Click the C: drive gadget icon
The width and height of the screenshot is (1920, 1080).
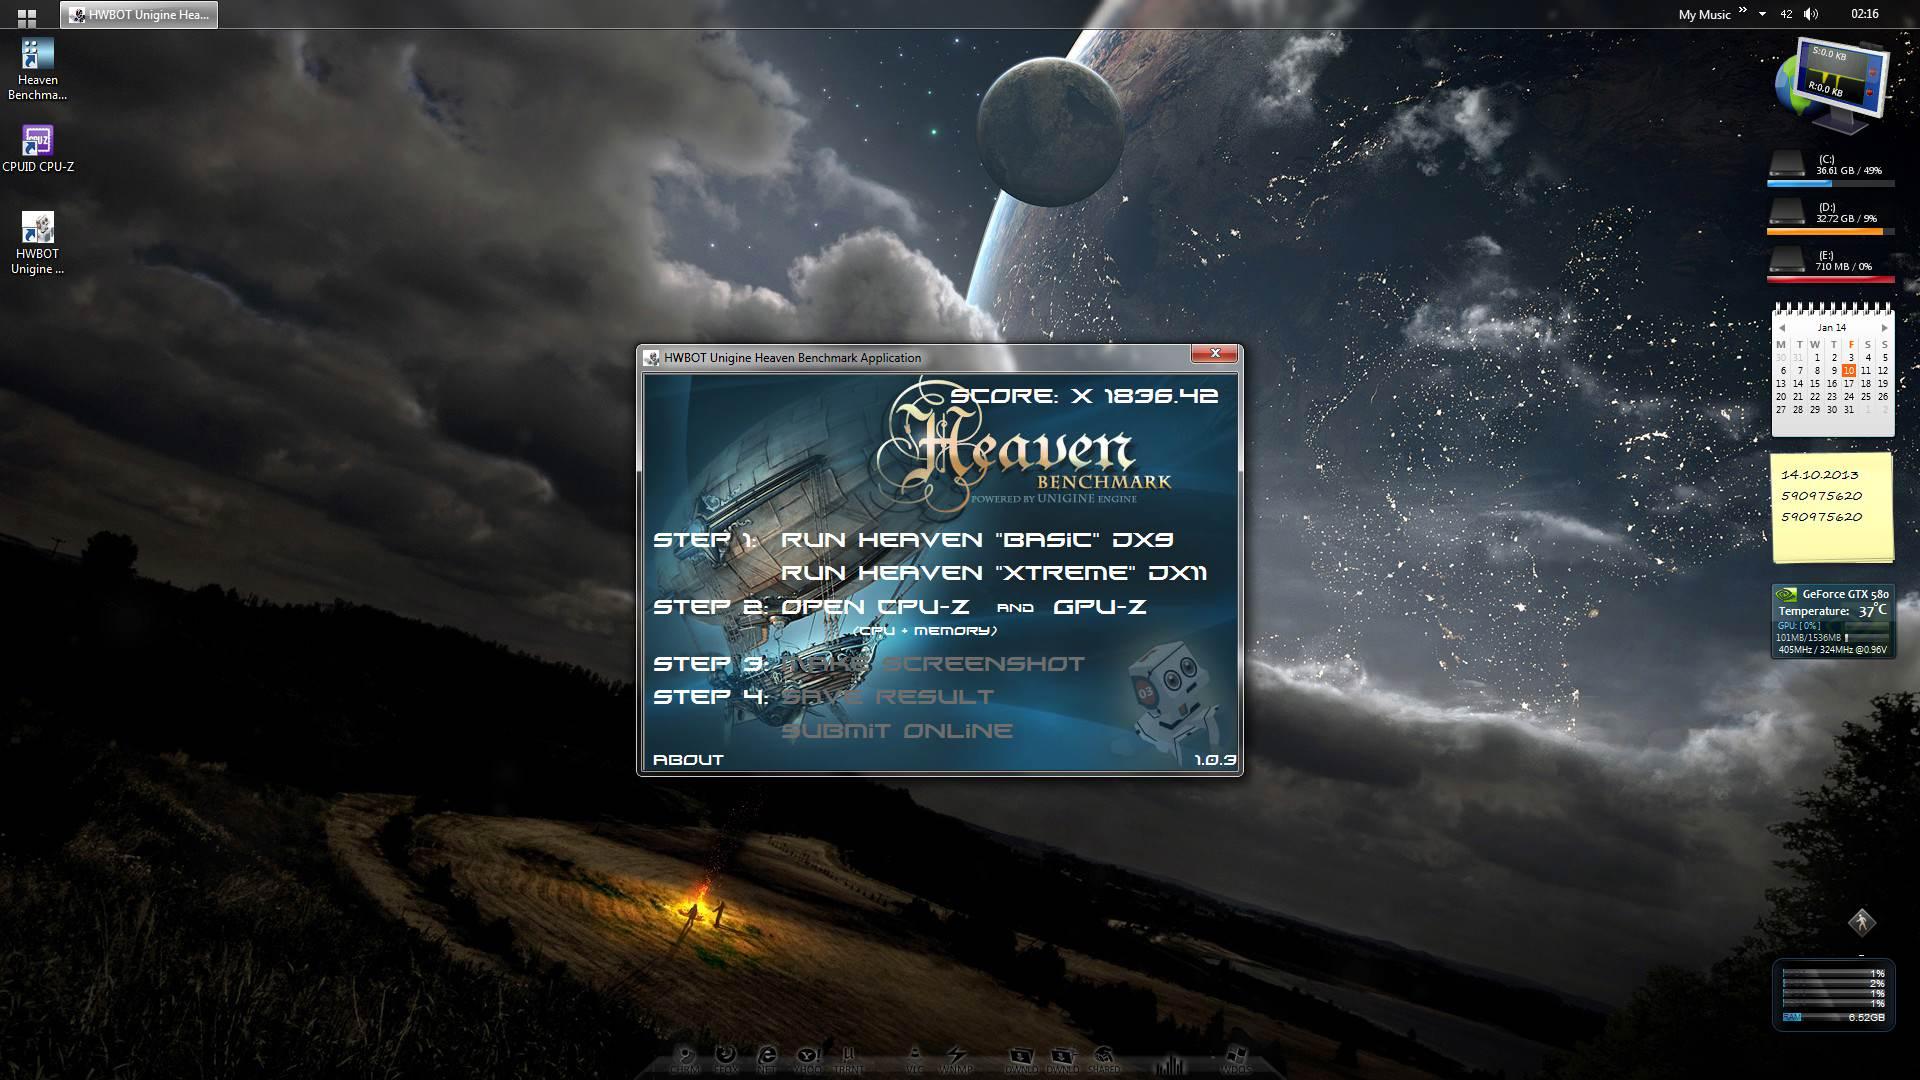(1787, 163)
